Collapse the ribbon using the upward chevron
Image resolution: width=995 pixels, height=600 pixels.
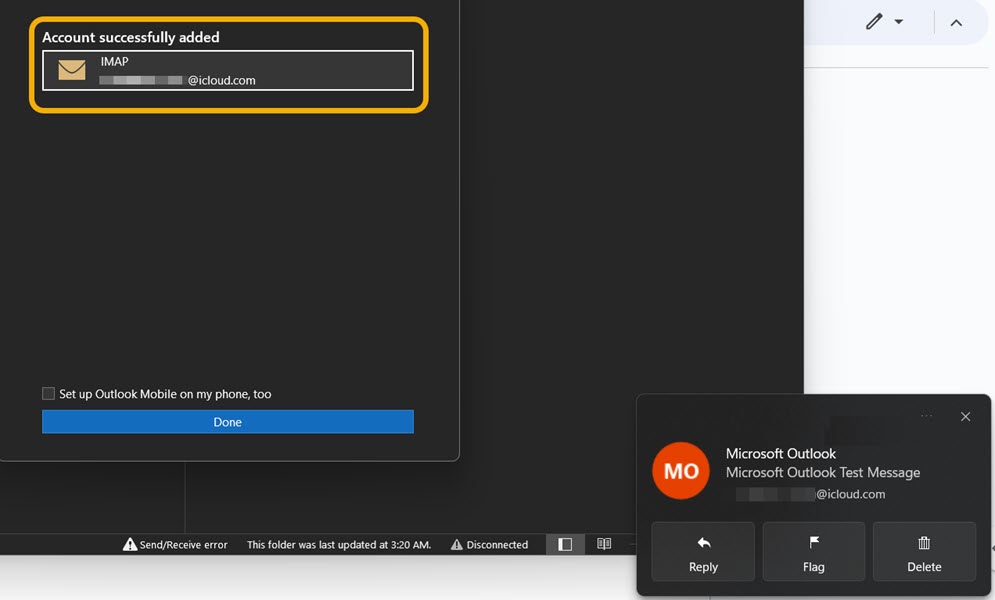[x=957, y=21]
